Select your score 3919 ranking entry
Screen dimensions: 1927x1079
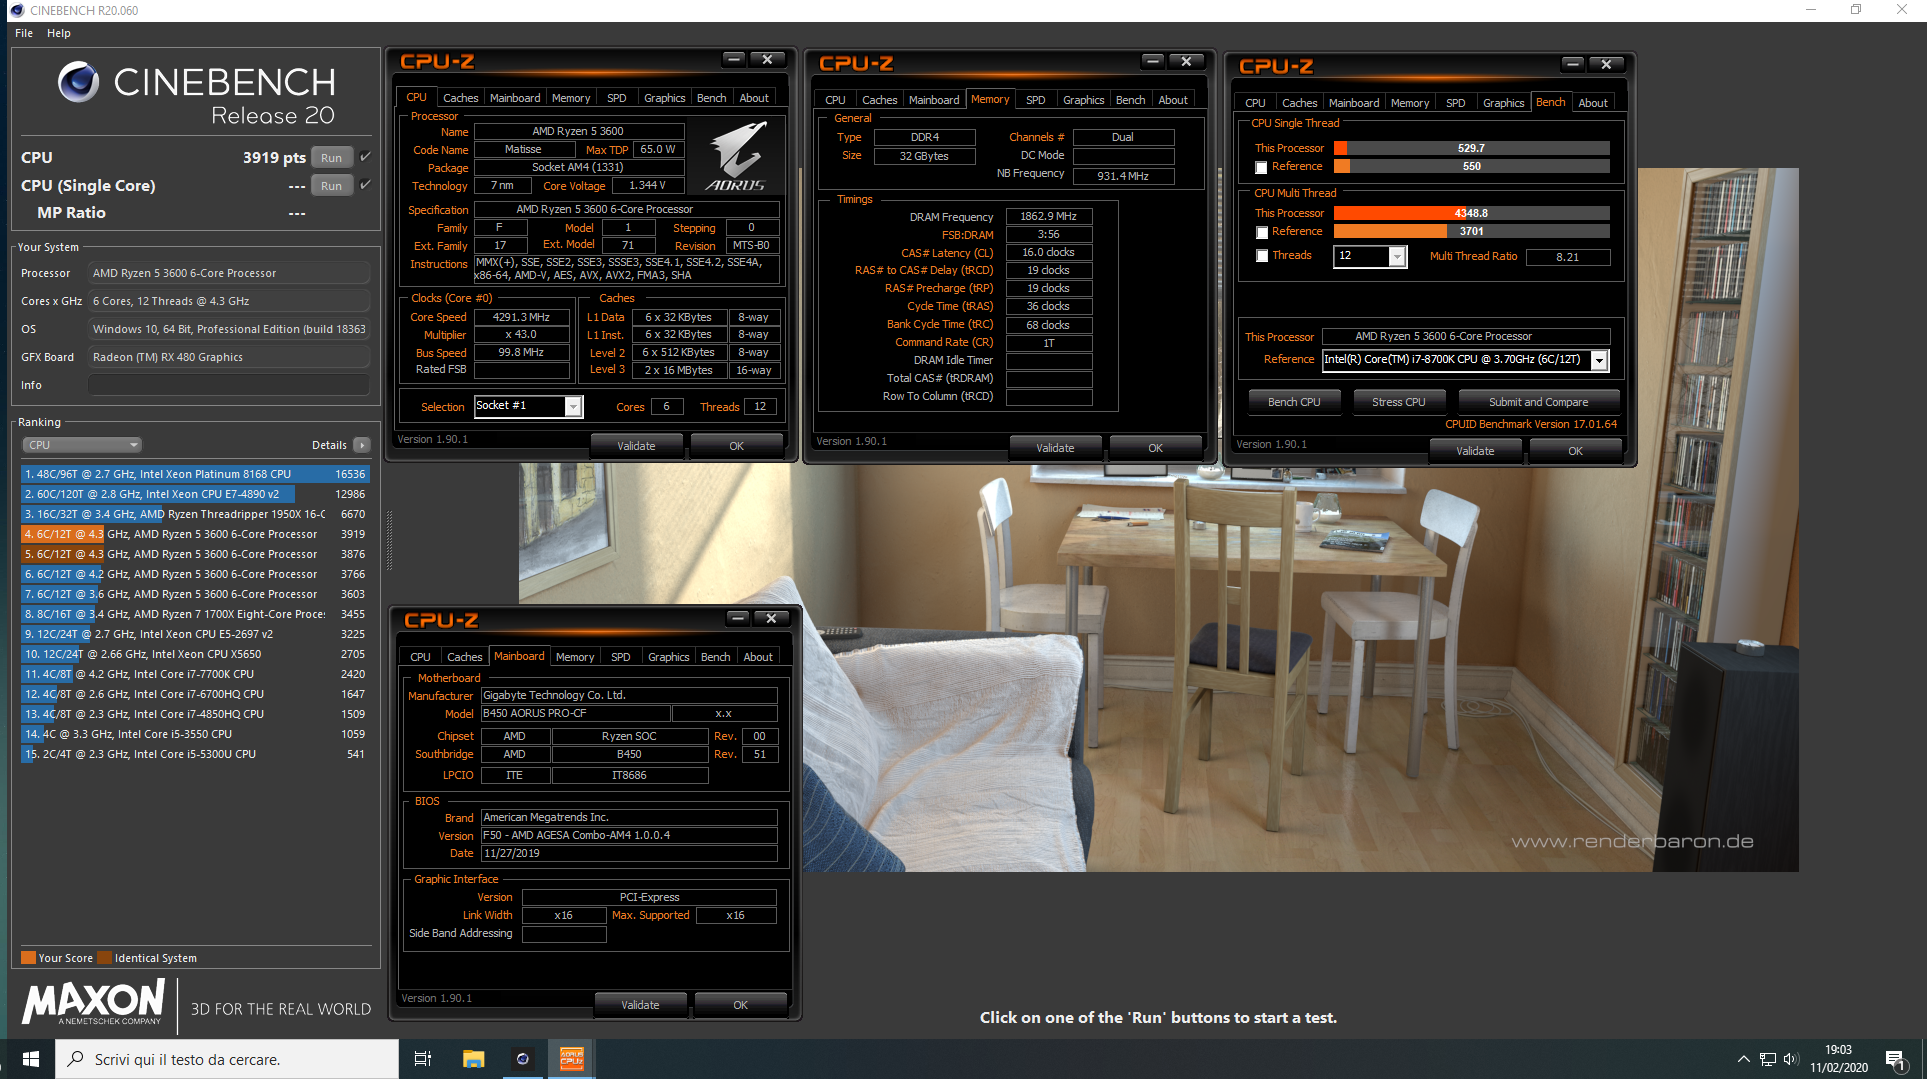click(x=195, y=534)
